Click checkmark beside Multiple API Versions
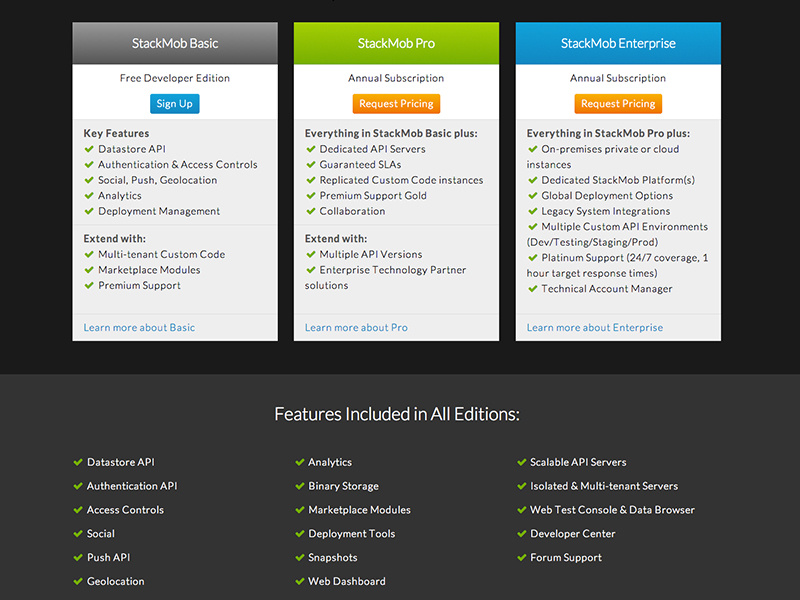This screenshot has width=800, height=600. pyautogui.click(x=311, y=254)
